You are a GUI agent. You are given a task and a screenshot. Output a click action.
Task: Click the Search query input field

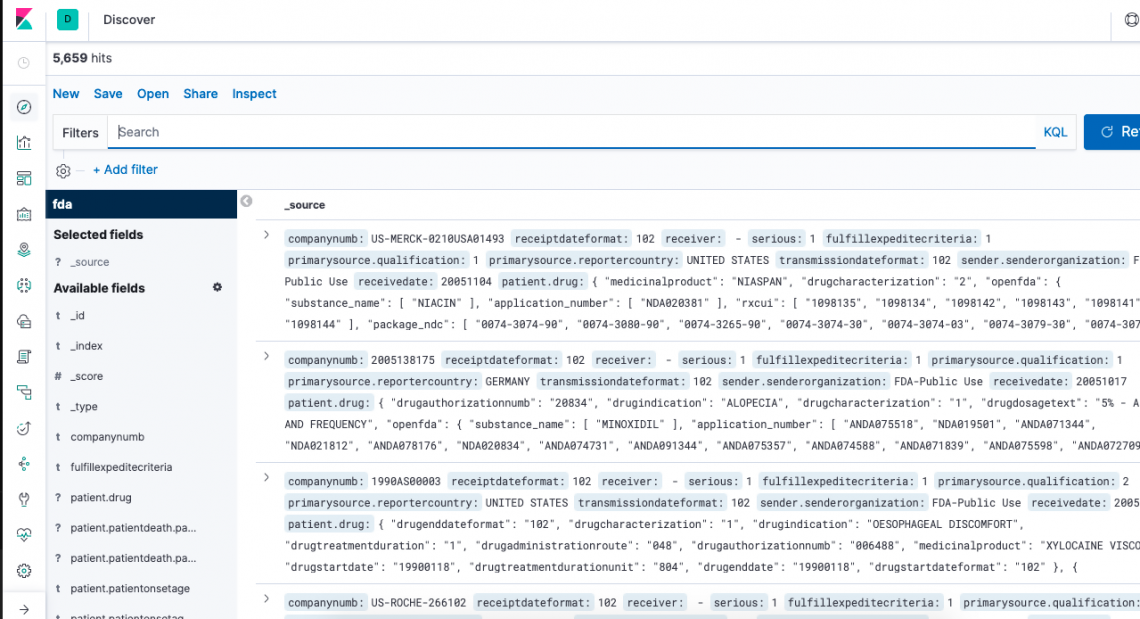pyautogui.click(x=571, y=132)
